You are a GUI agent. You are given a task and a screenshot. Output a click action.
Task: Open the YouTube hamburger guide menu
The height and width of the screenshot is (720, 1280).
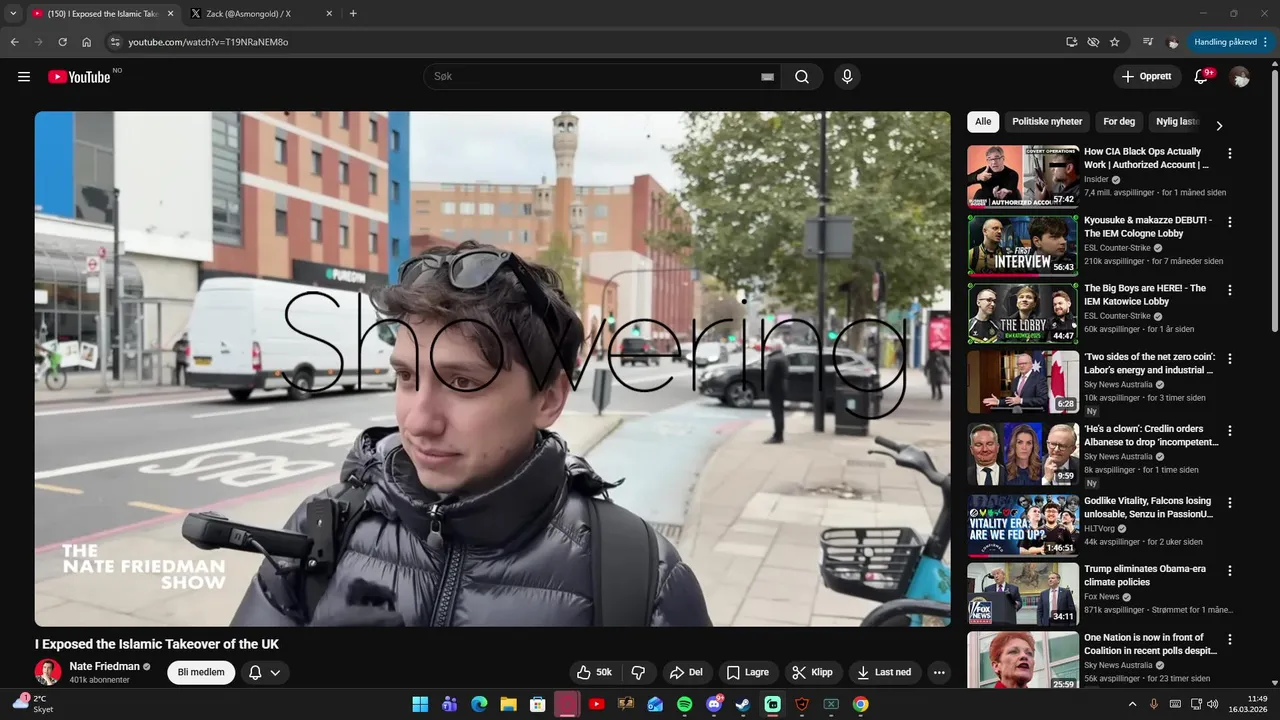(24, 77)
